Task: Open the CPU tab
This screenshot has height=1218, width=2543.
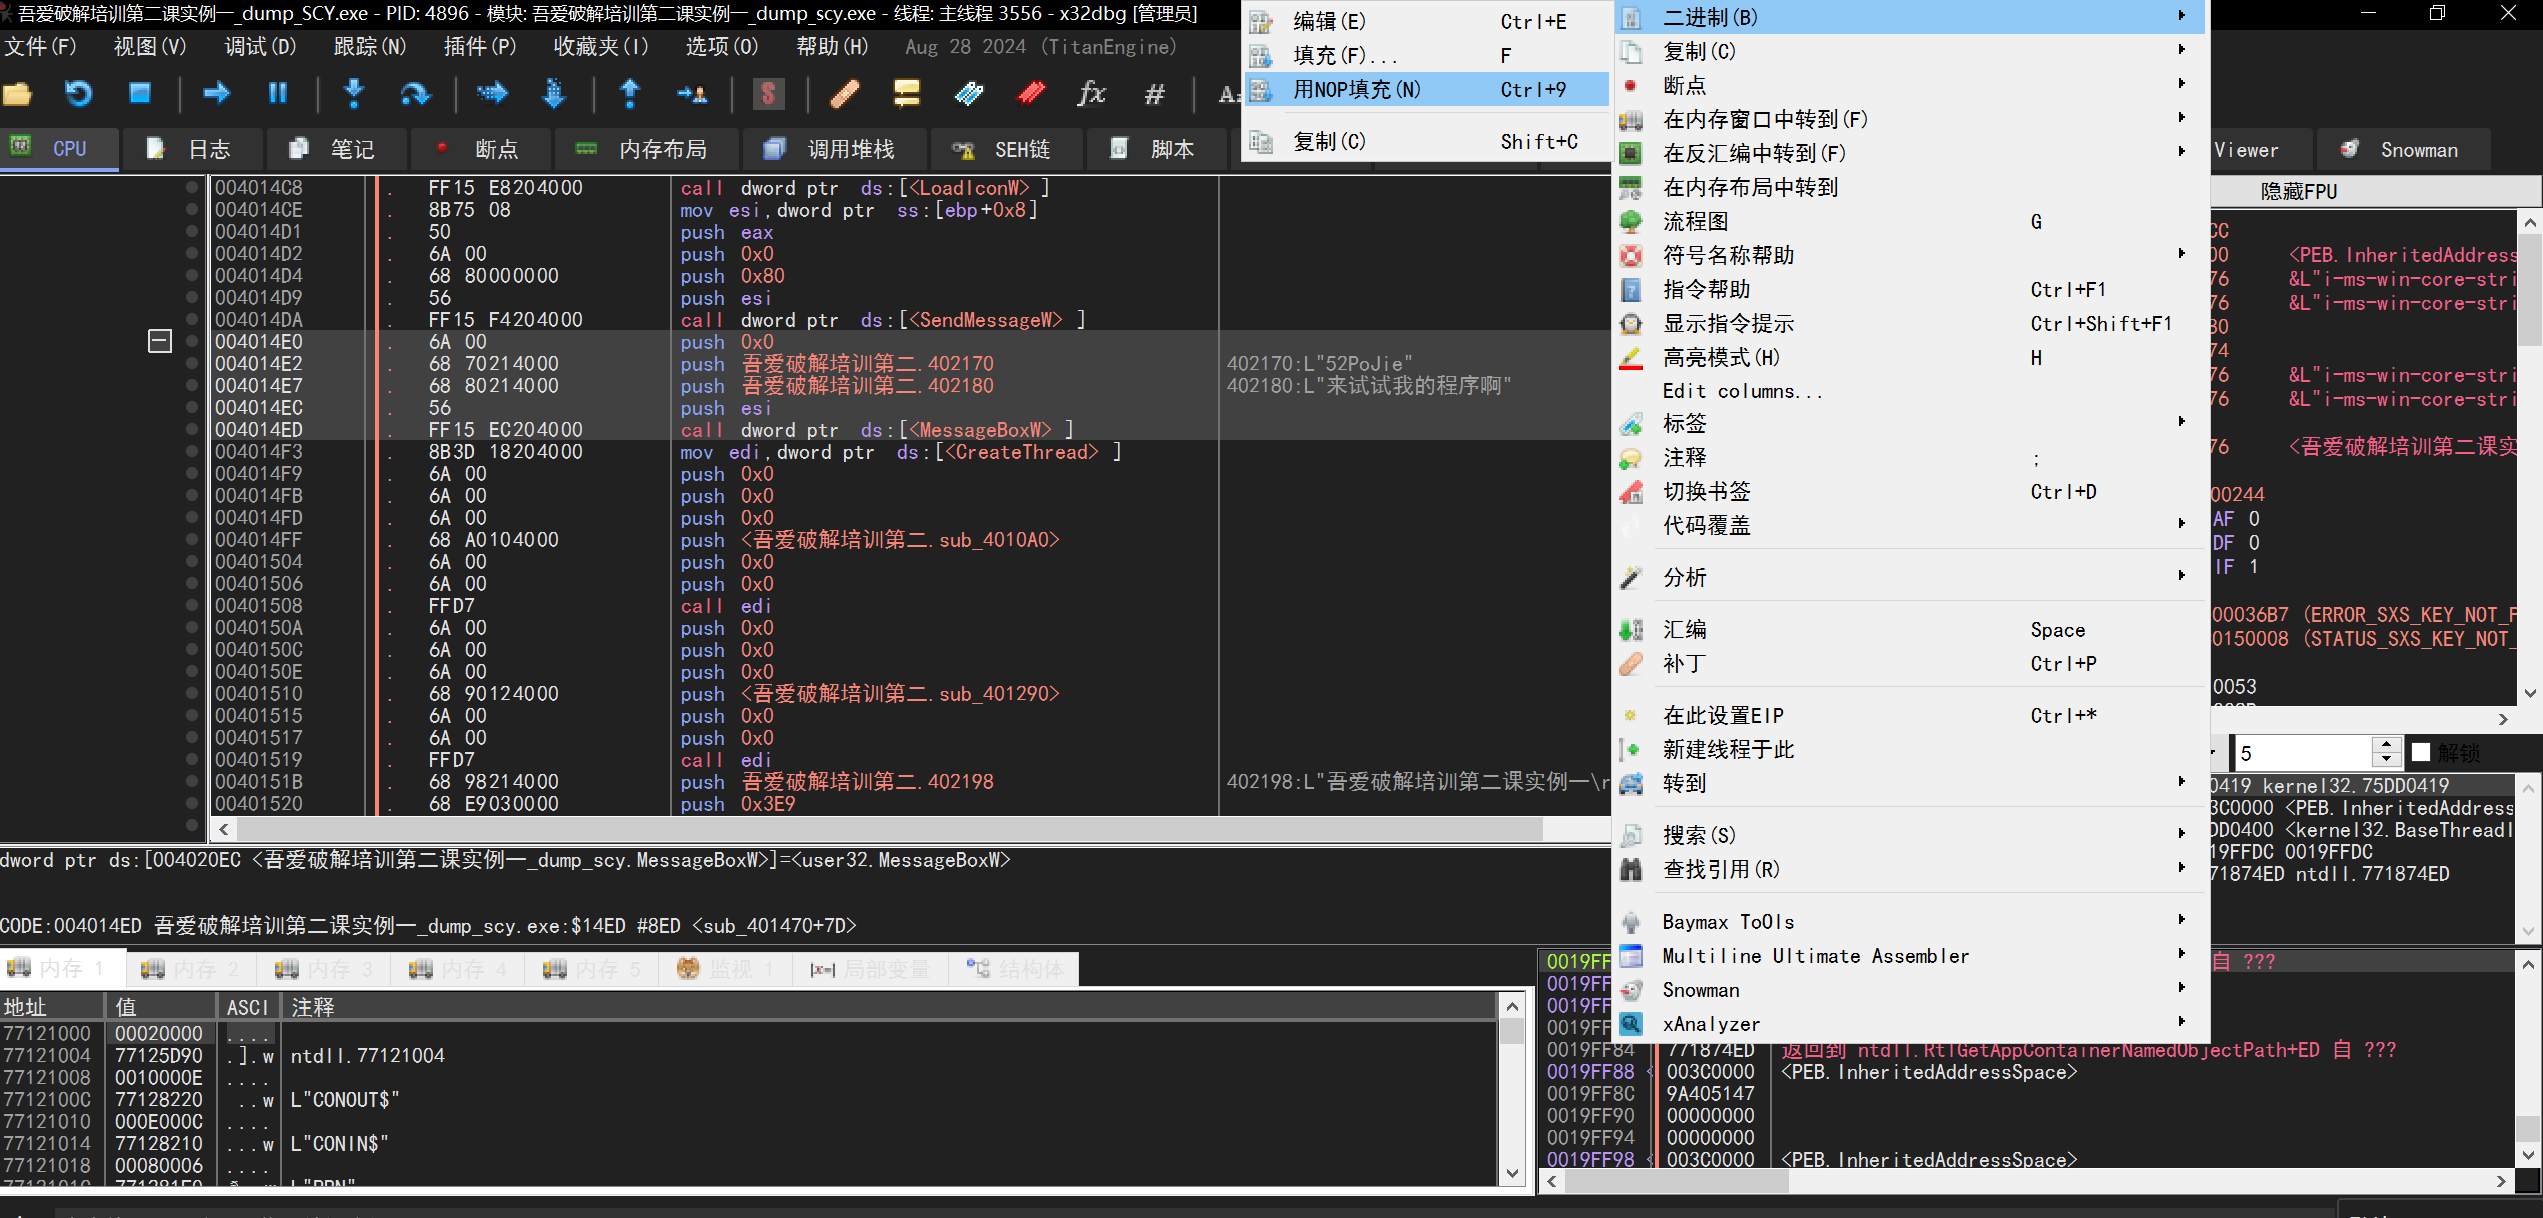Action: (59, 149)
